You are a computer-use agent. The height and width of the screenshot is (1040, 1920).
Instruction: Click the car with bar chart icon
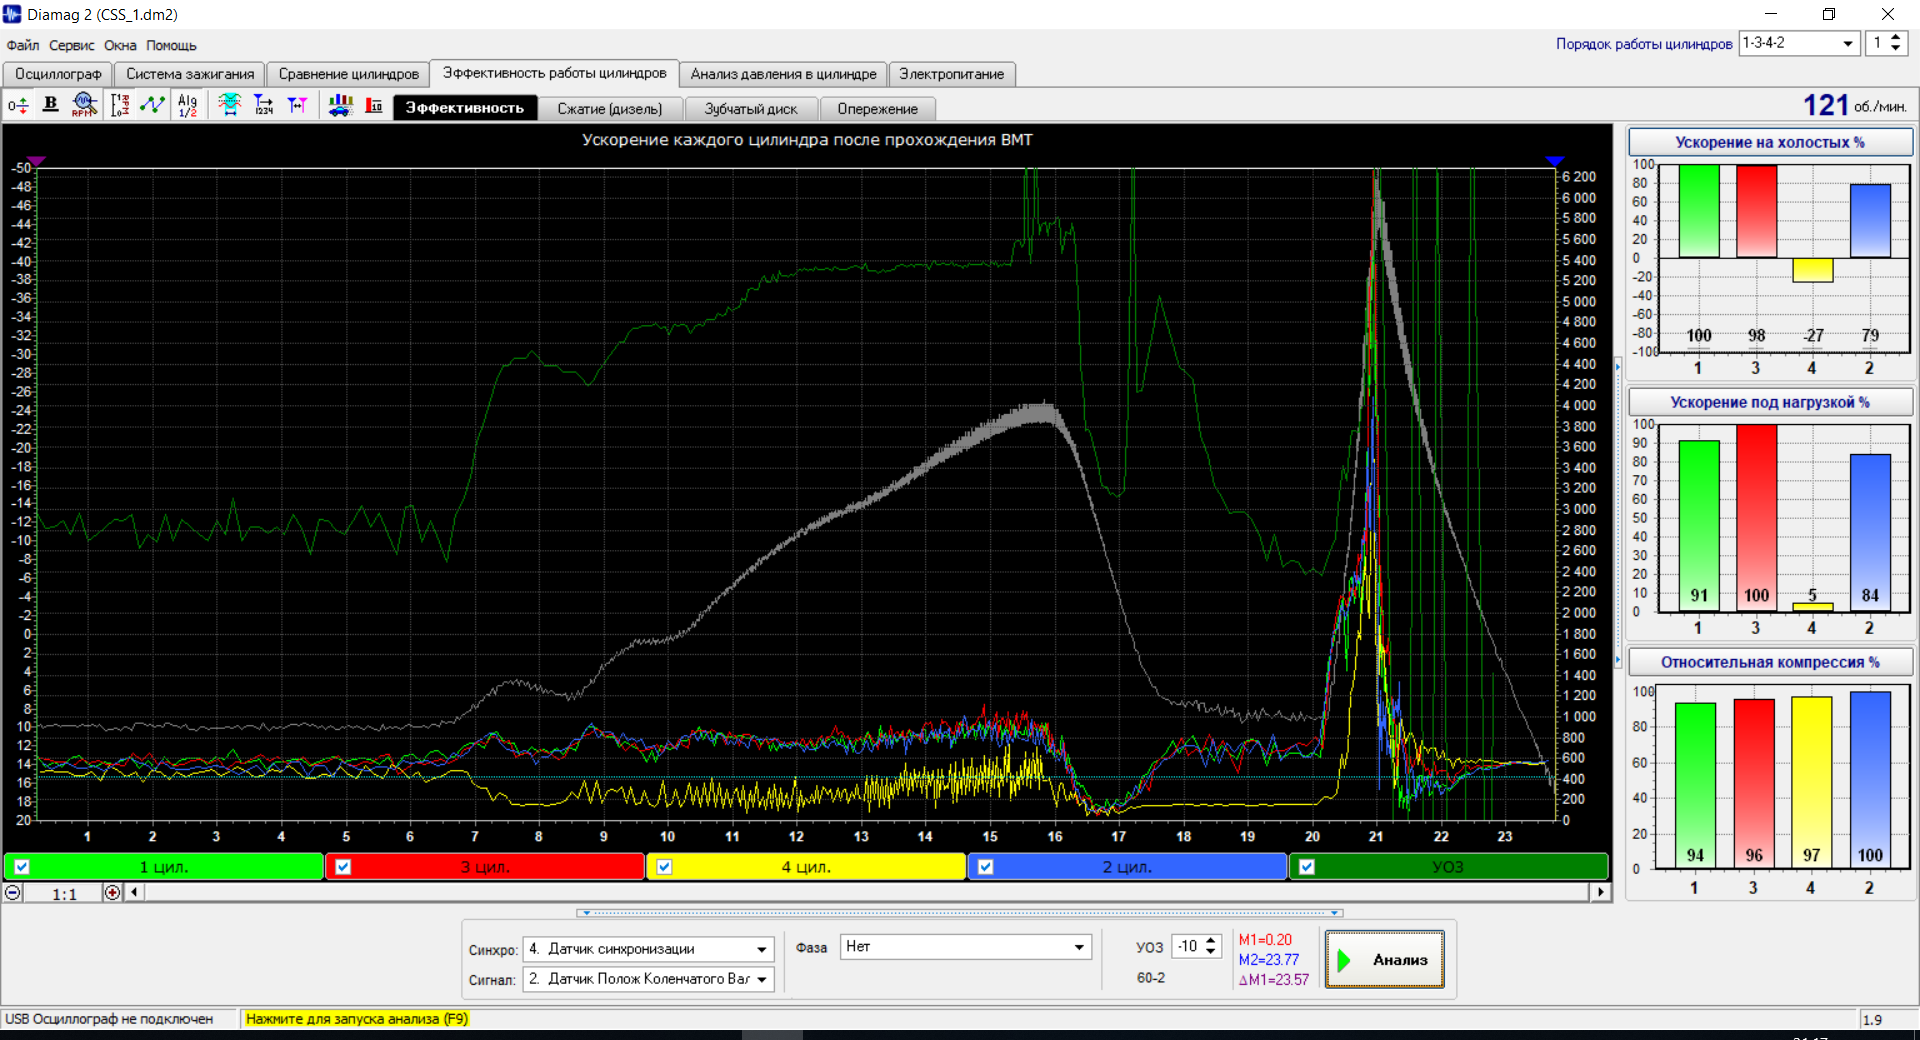(340, 105)
